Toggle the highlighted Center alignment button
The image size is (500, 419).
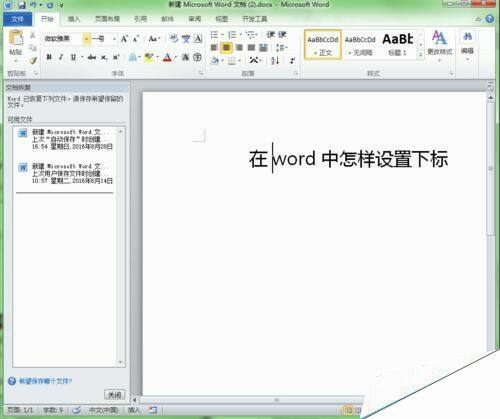(x=226, y=48)
